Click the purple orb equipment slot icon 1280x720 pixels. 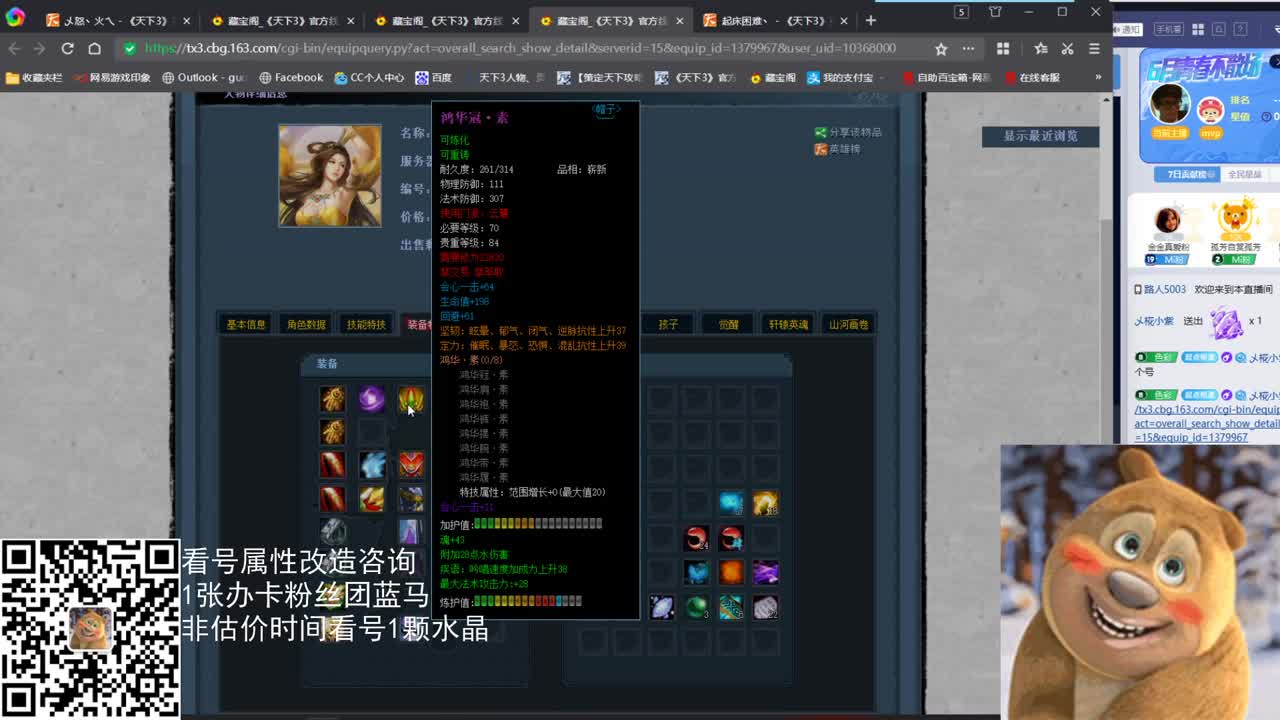point(371,400)
